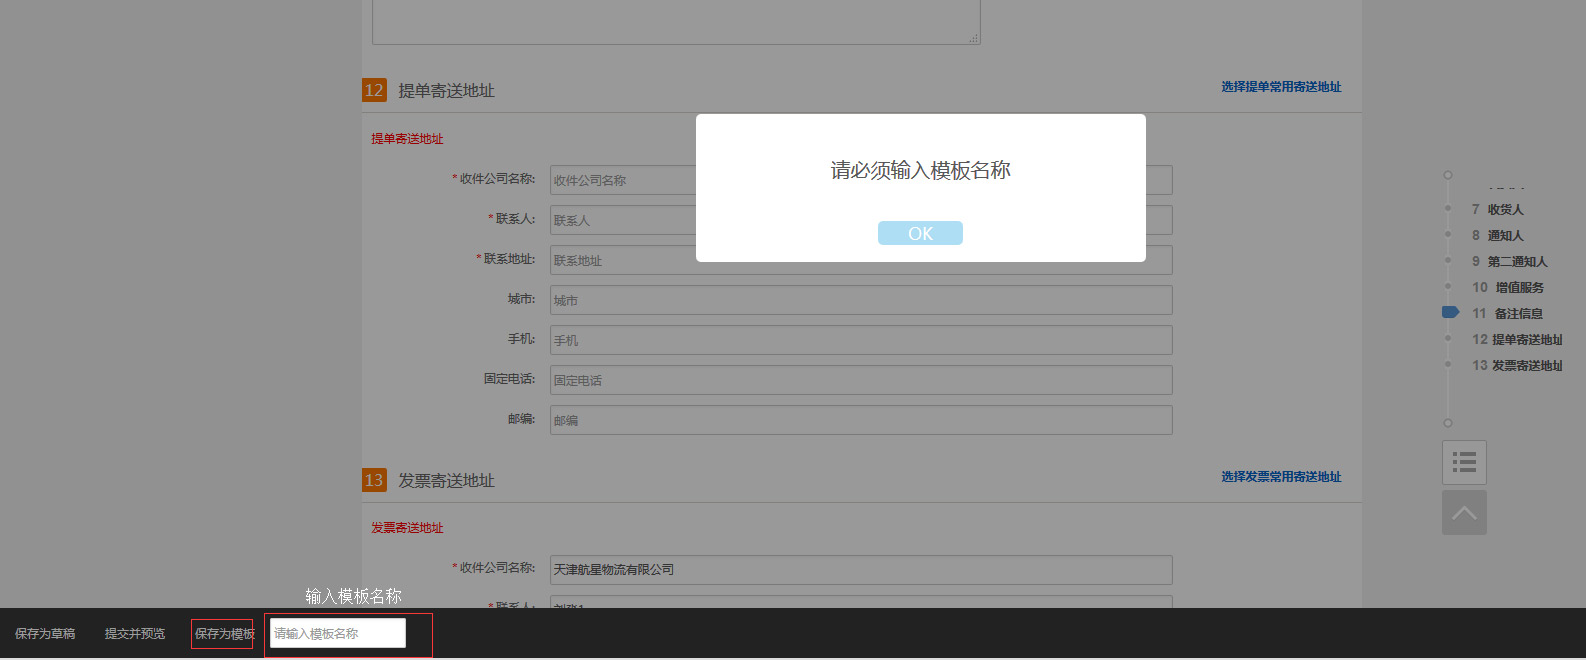Open the 选择提单常用寄送地址 link
The width and height of the screenshot is (1586, 660).
(1281, 87)
